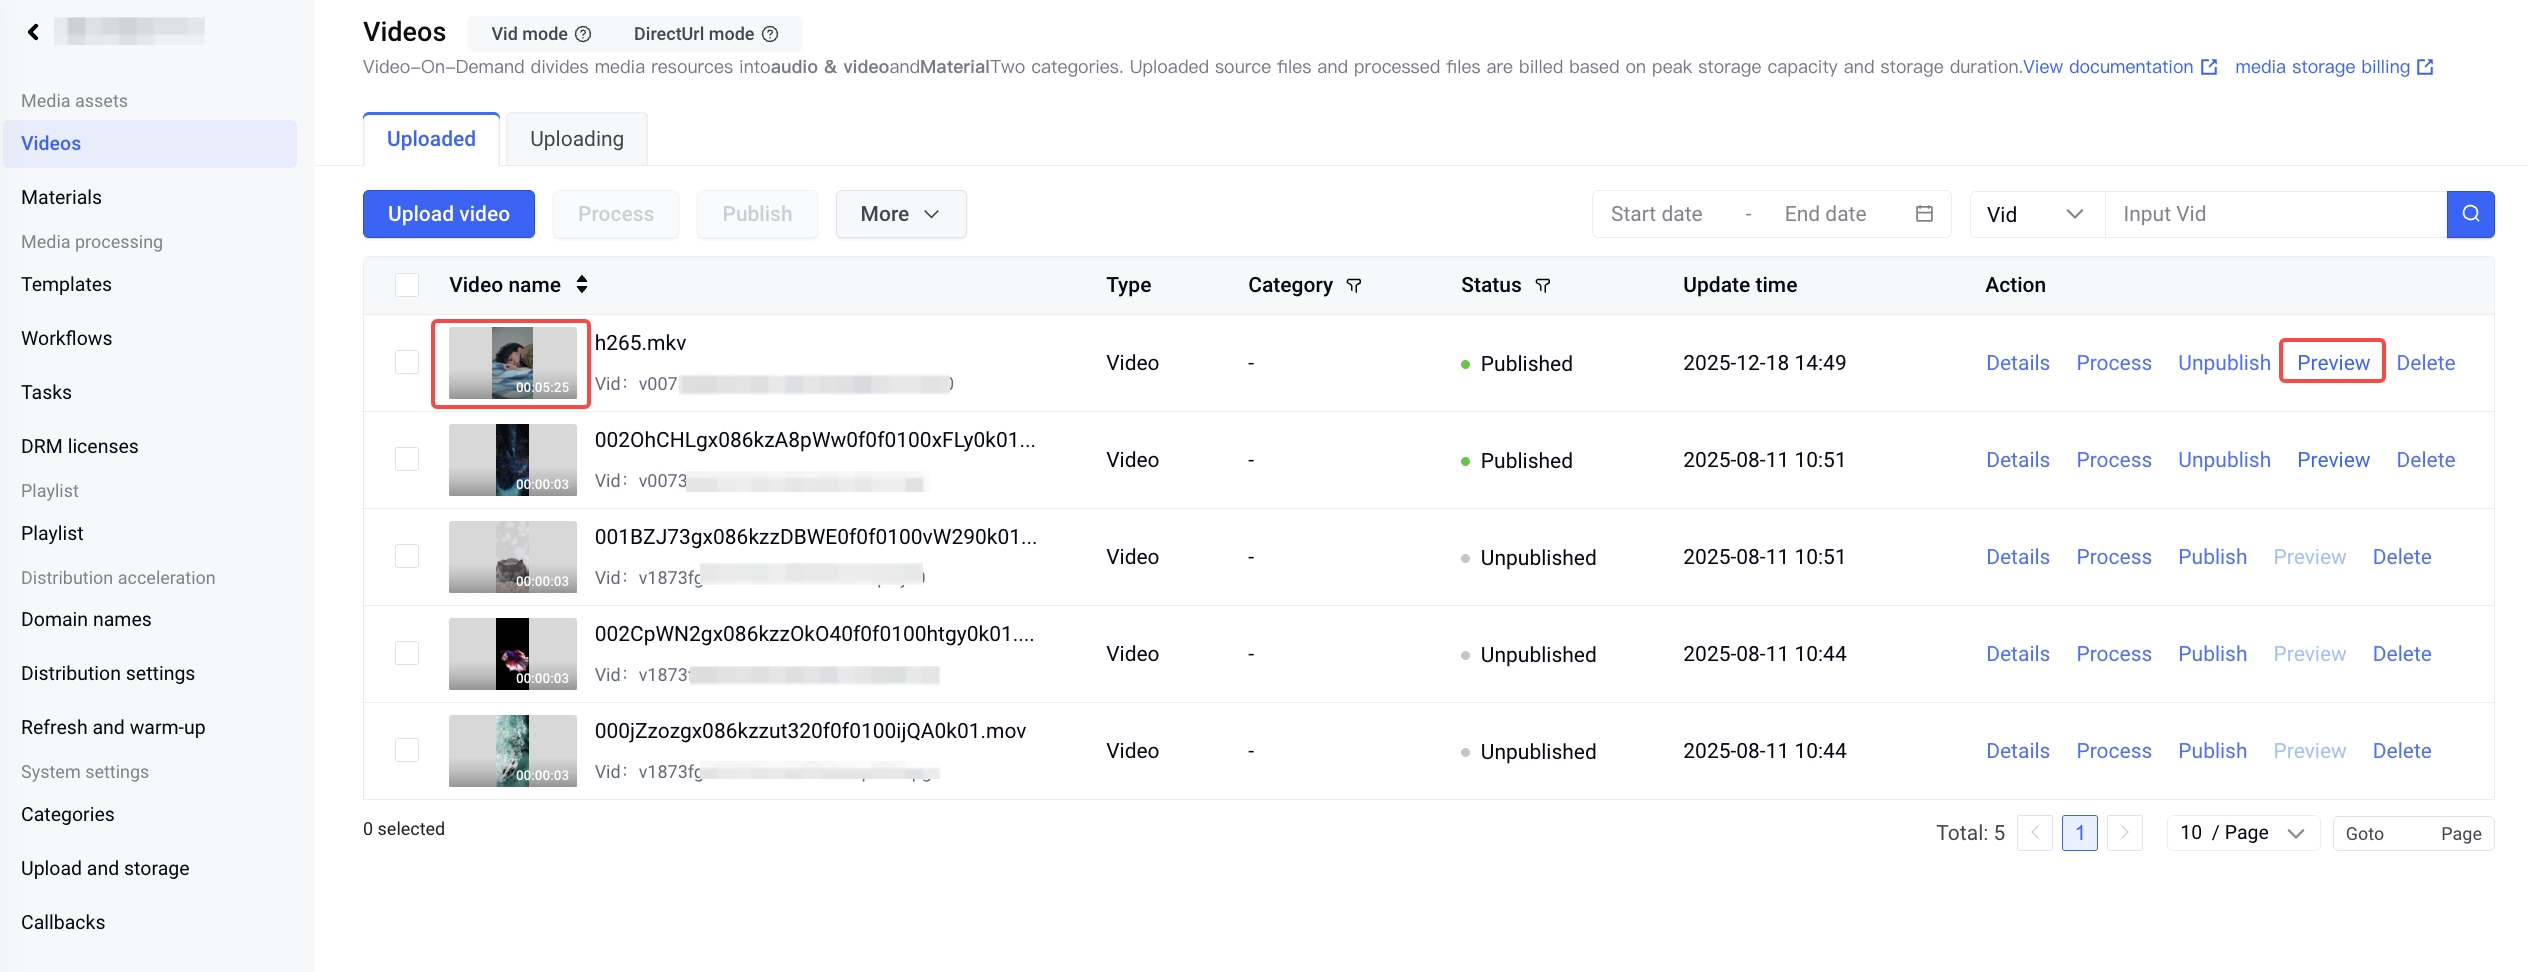Open Workflows in the sidebar
Viewport: 2528px width, 972px height.
point(67,338)
